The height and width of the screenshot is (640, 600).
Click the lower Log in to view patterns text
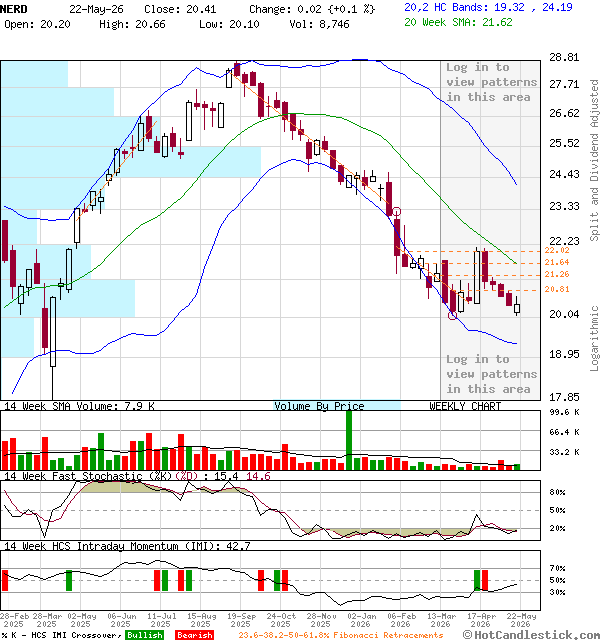pos(491,374)
